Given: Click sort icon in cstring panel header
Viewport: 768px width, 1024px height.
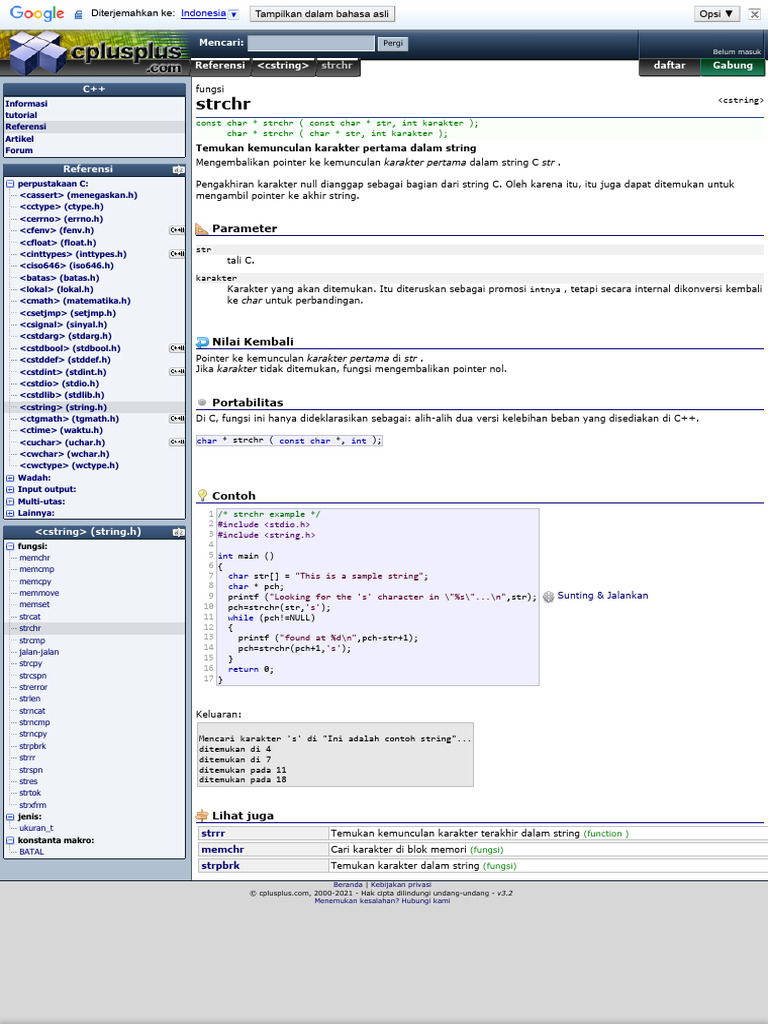Looking at the screenshot, I should (178, 532).
